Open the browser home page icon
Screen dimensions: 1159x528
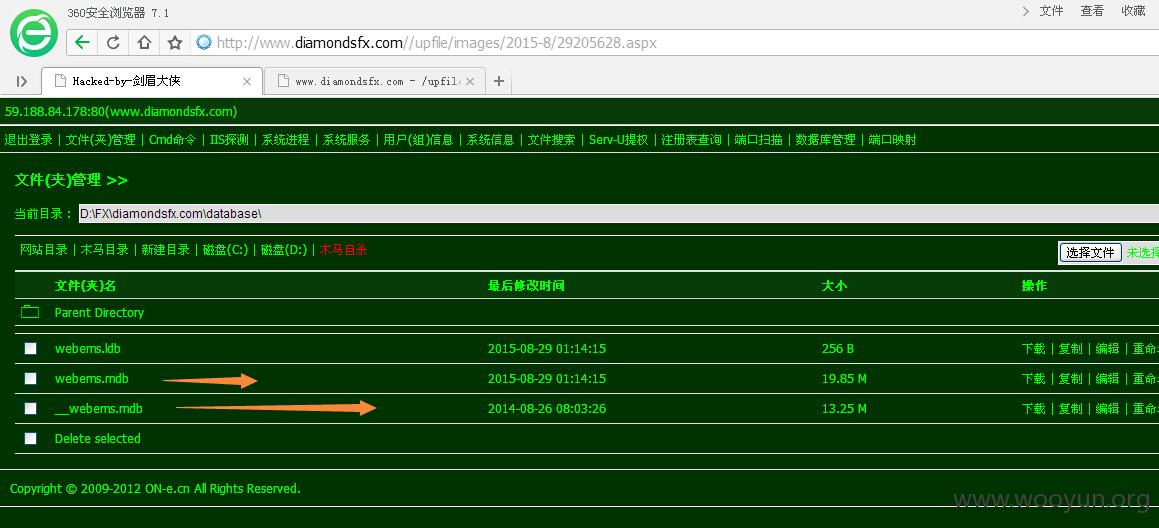click(144, 43)
